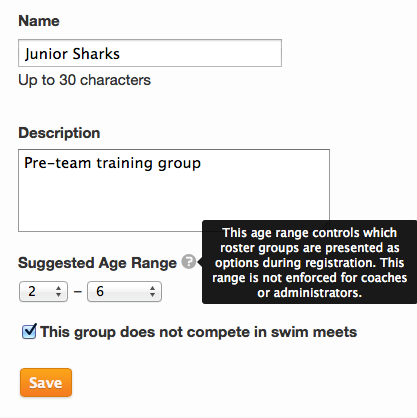Click the Description field label

[x=59, y=133]
